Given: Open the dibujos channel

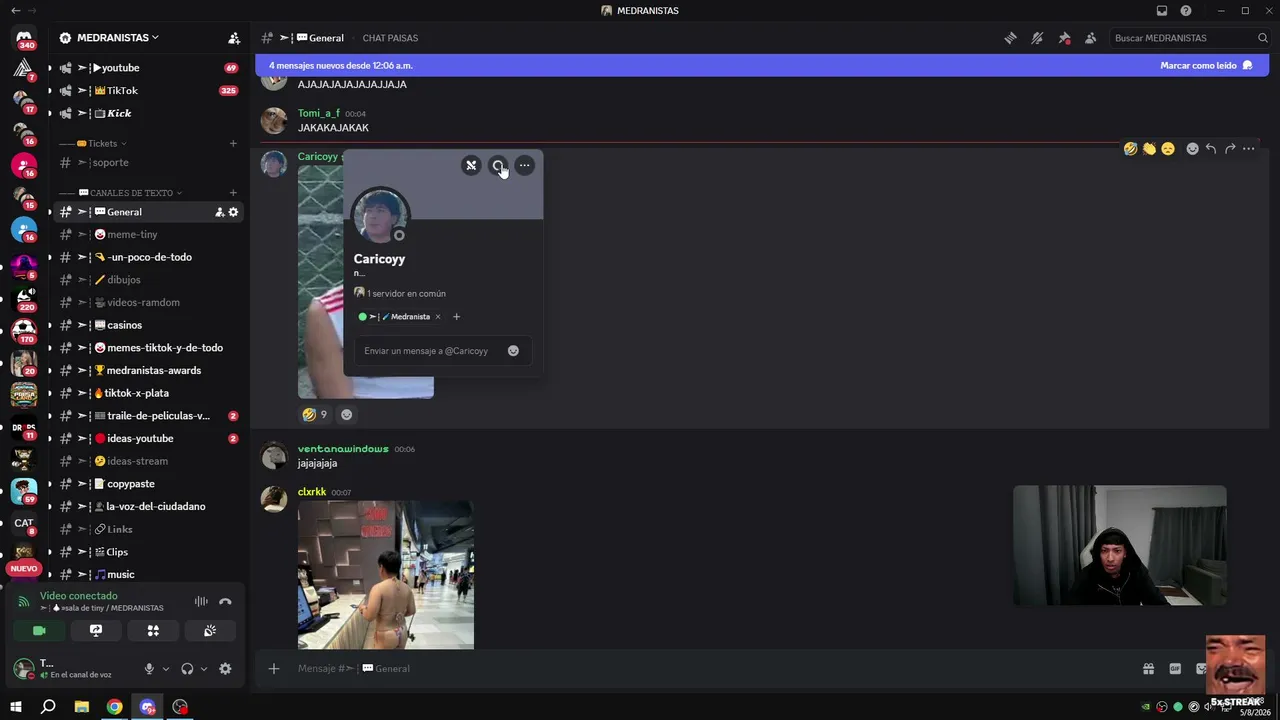Looking at the screenshot, I should (148, 280).
